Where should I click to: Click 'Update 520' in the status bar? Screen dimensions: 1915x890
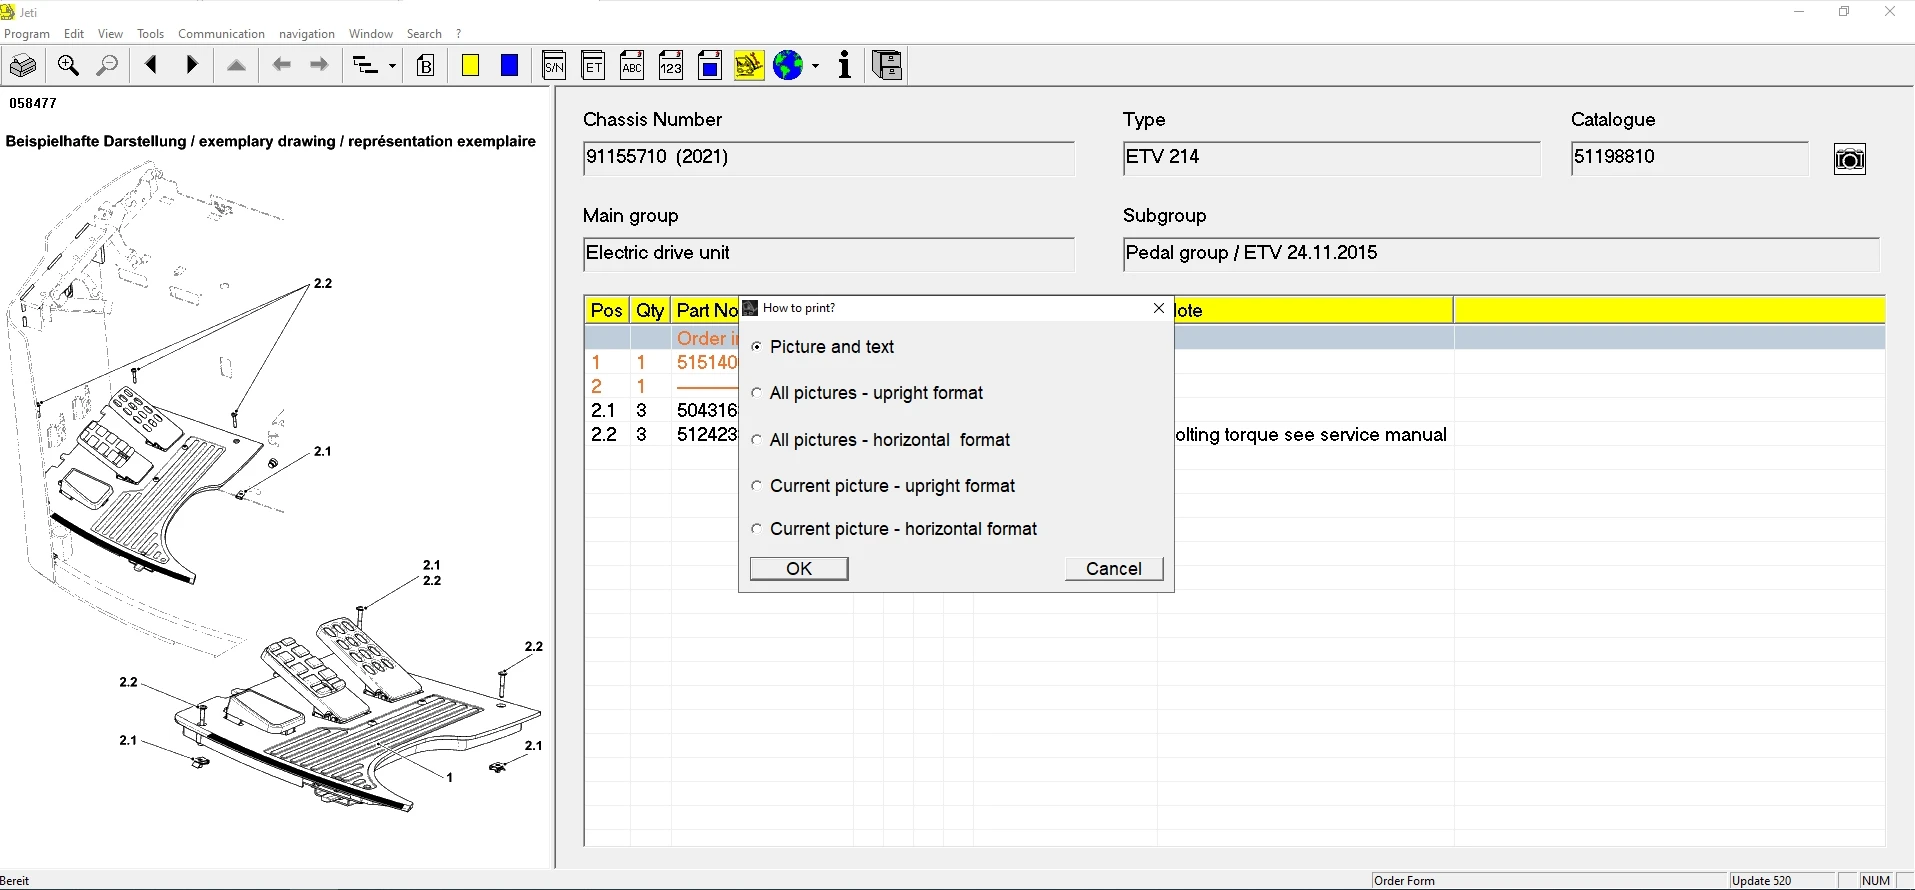(1762, 881)
